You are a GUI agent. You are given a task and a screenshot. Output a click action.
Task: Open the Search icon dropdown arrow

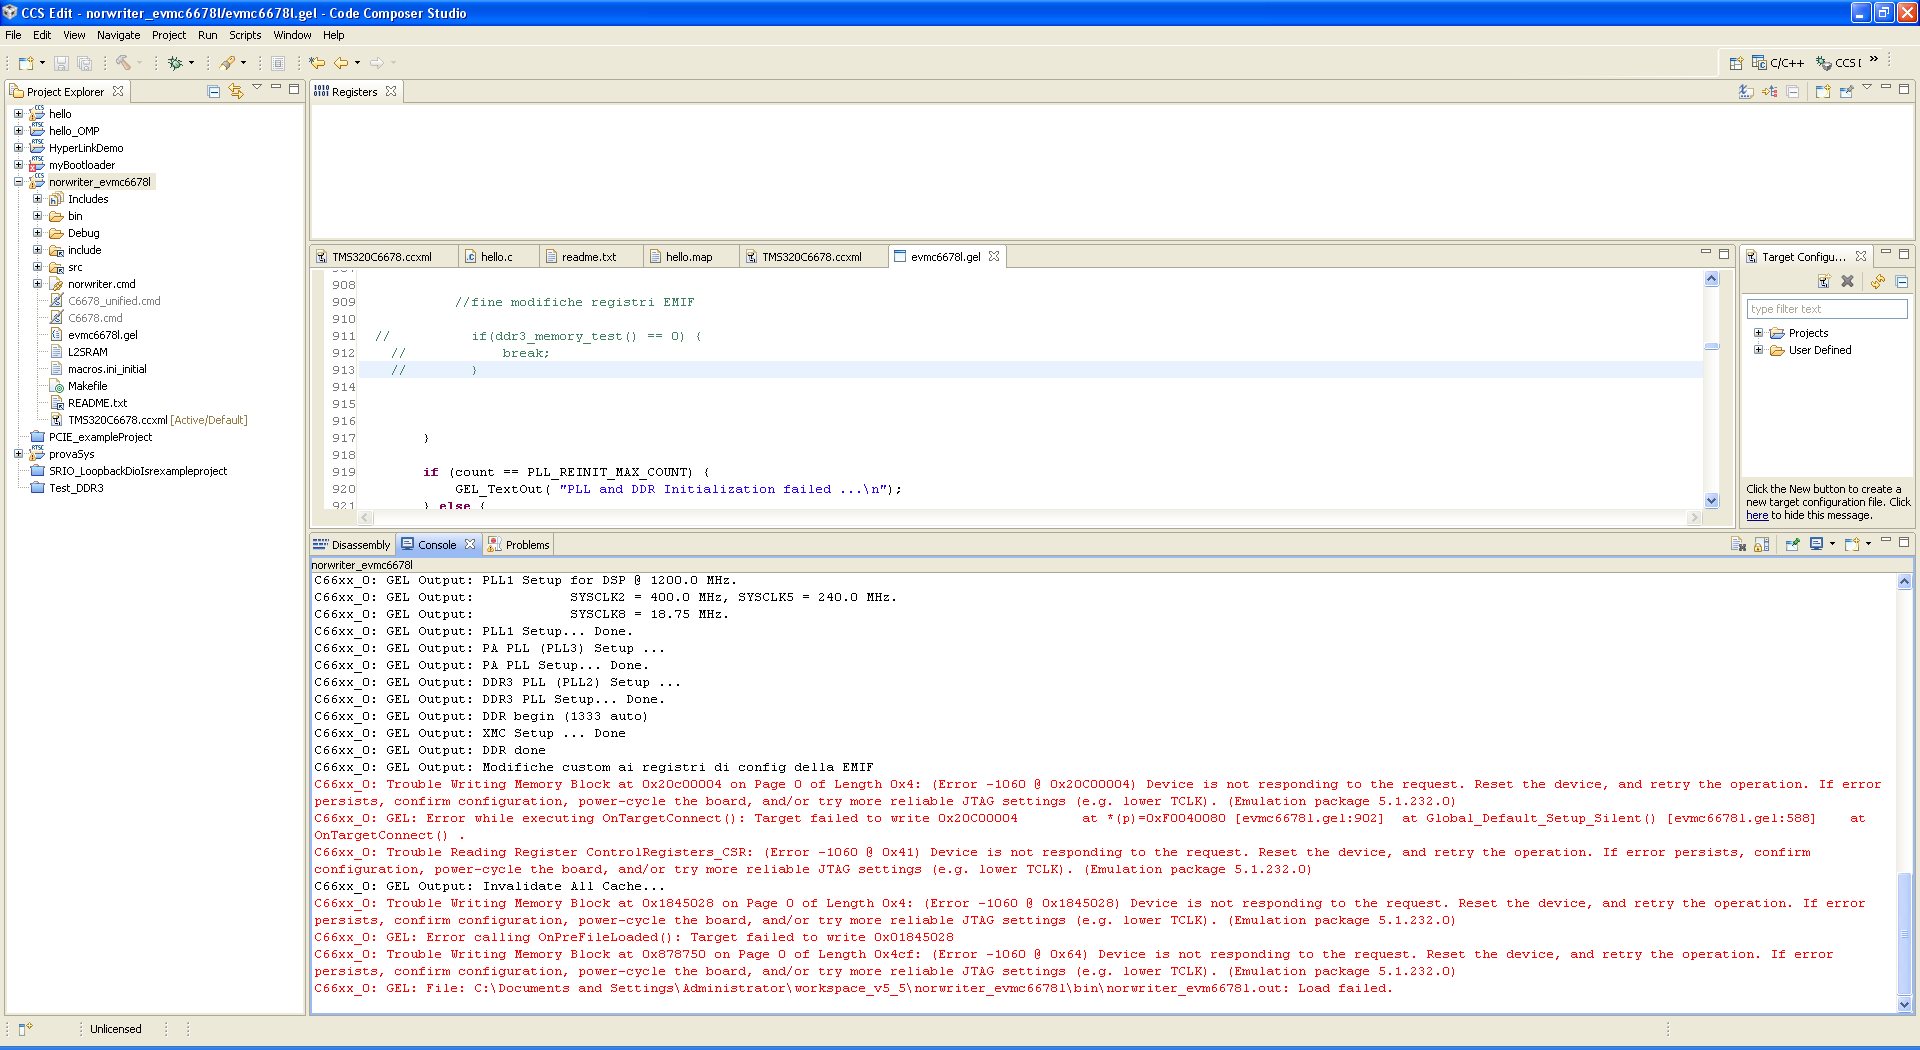(x=243, y=63)
